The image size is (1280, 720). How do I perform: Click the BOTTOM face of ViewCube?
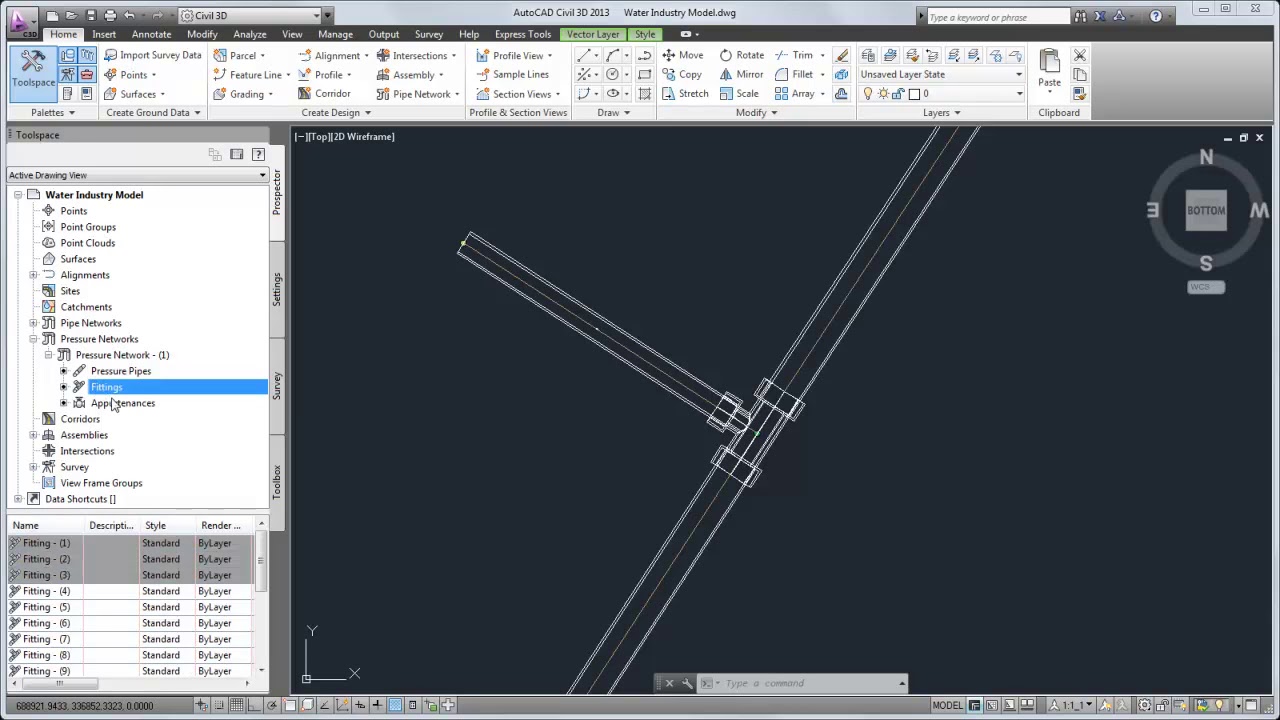pos(1206,210)
